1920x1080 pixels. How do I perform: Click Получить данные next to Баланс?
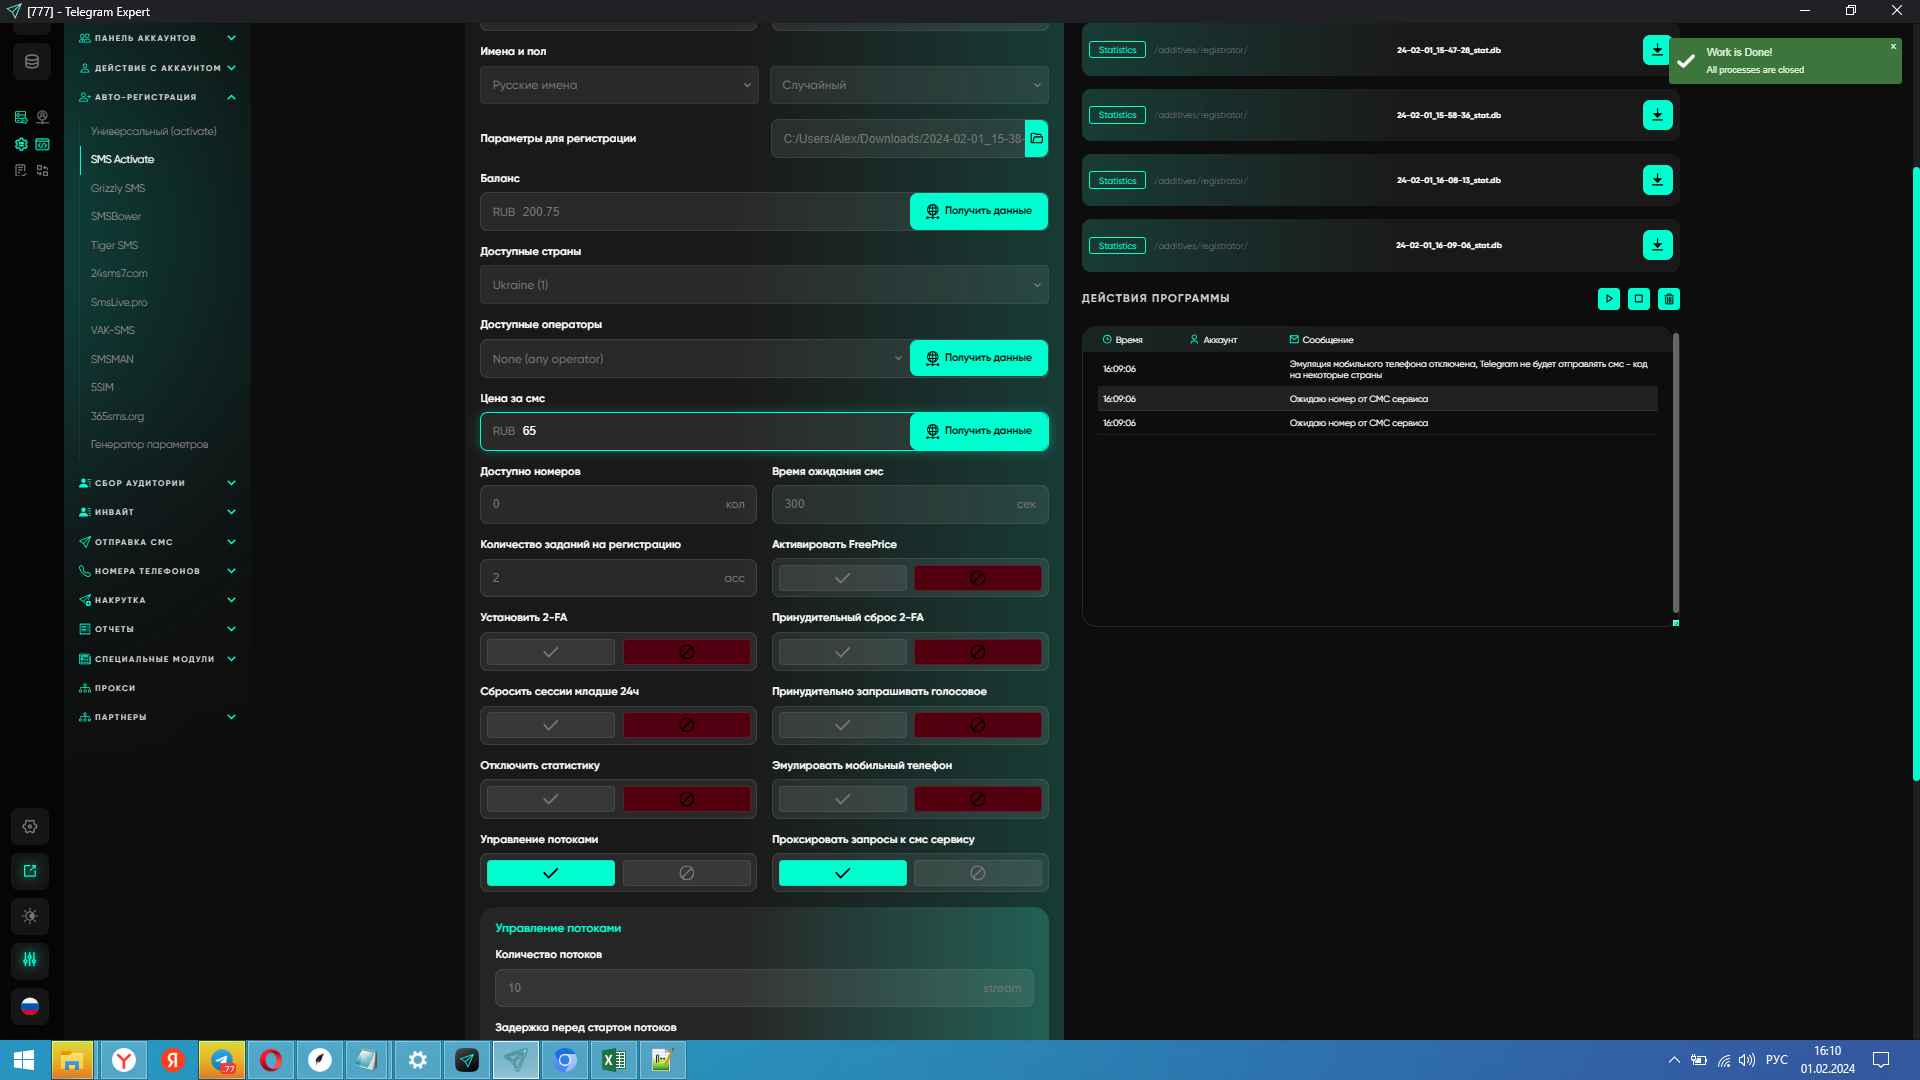pos(978,211)
